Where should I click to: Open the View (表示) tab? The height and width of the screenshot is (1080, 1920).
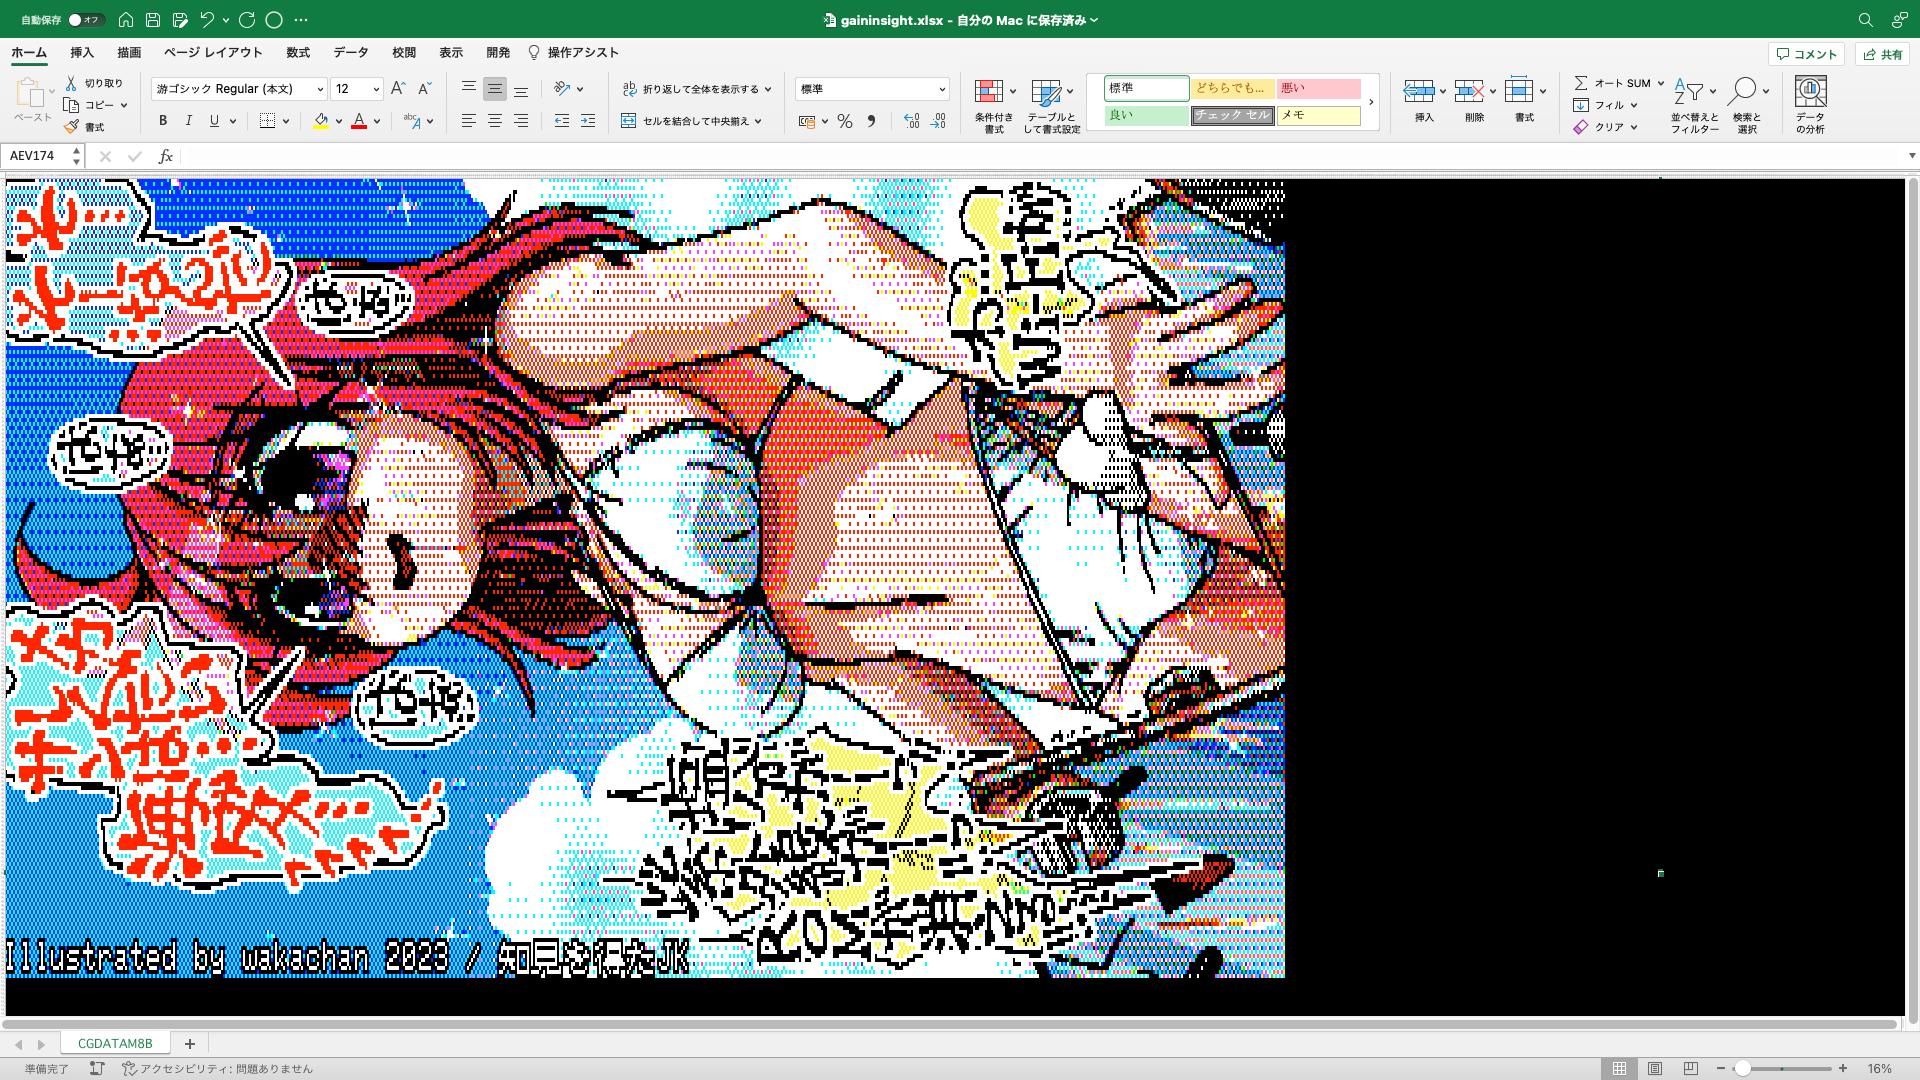click(451, 53)
